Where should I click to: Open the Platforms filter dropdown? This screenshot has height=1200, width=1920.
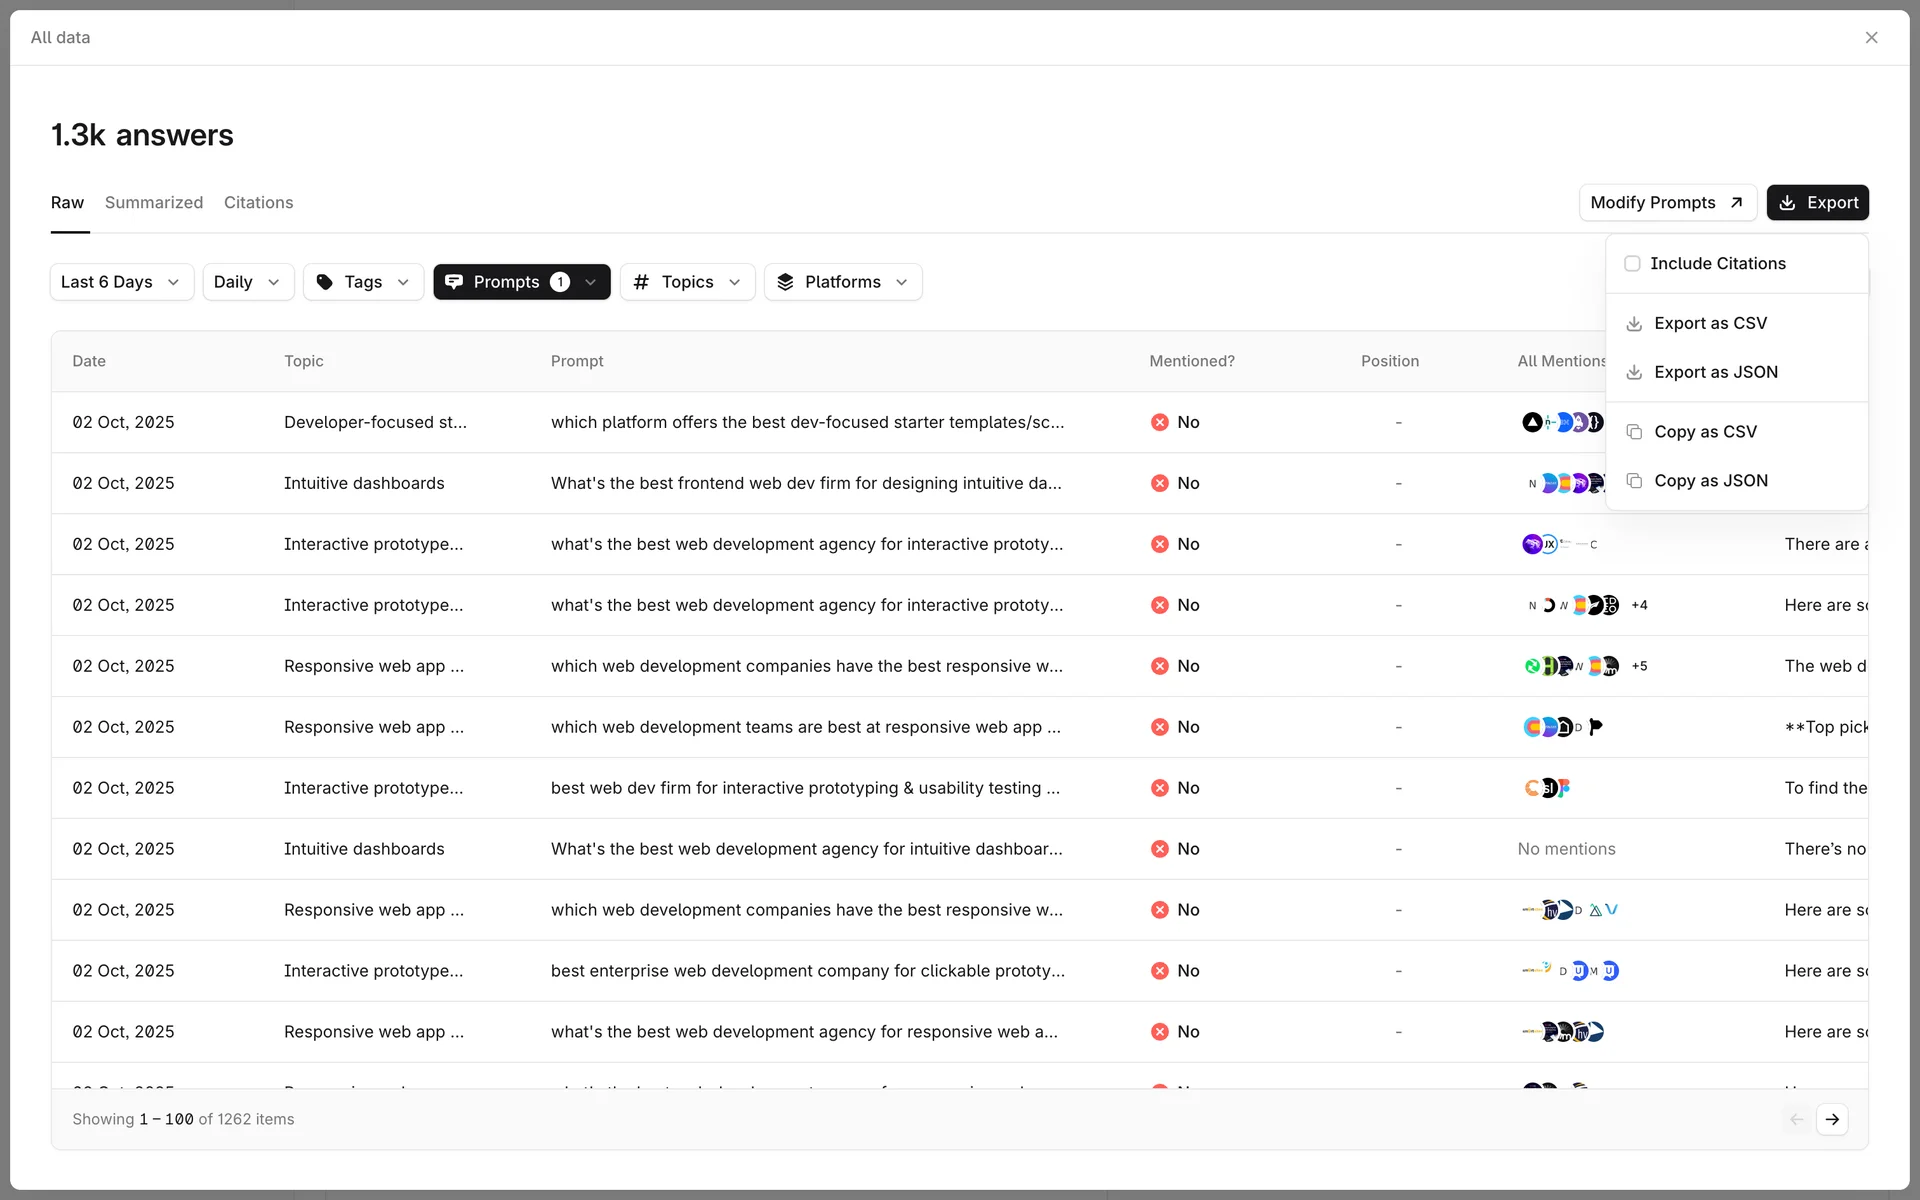[842, 282]
